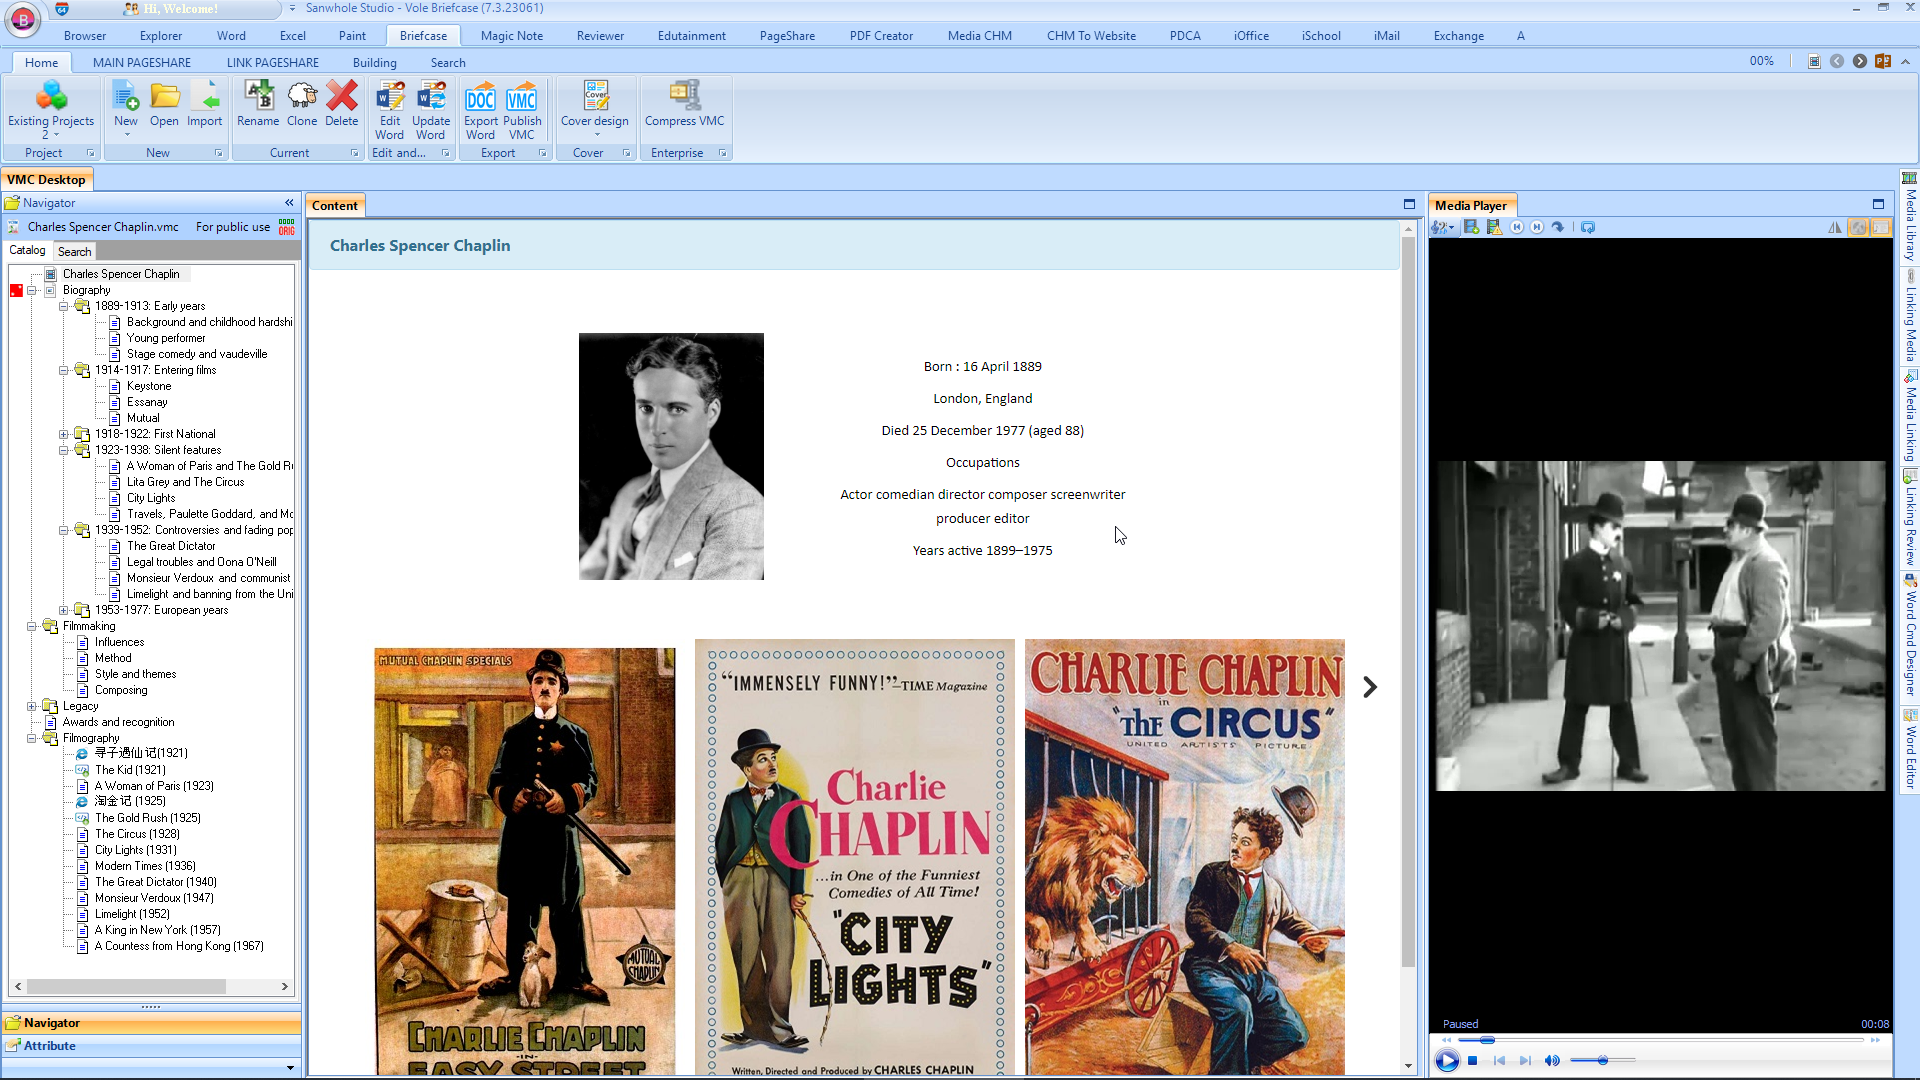The width and height of the screenshot is (1920, 1080).
Task: Click The Circus poster image
Action: coord(1185,858)
